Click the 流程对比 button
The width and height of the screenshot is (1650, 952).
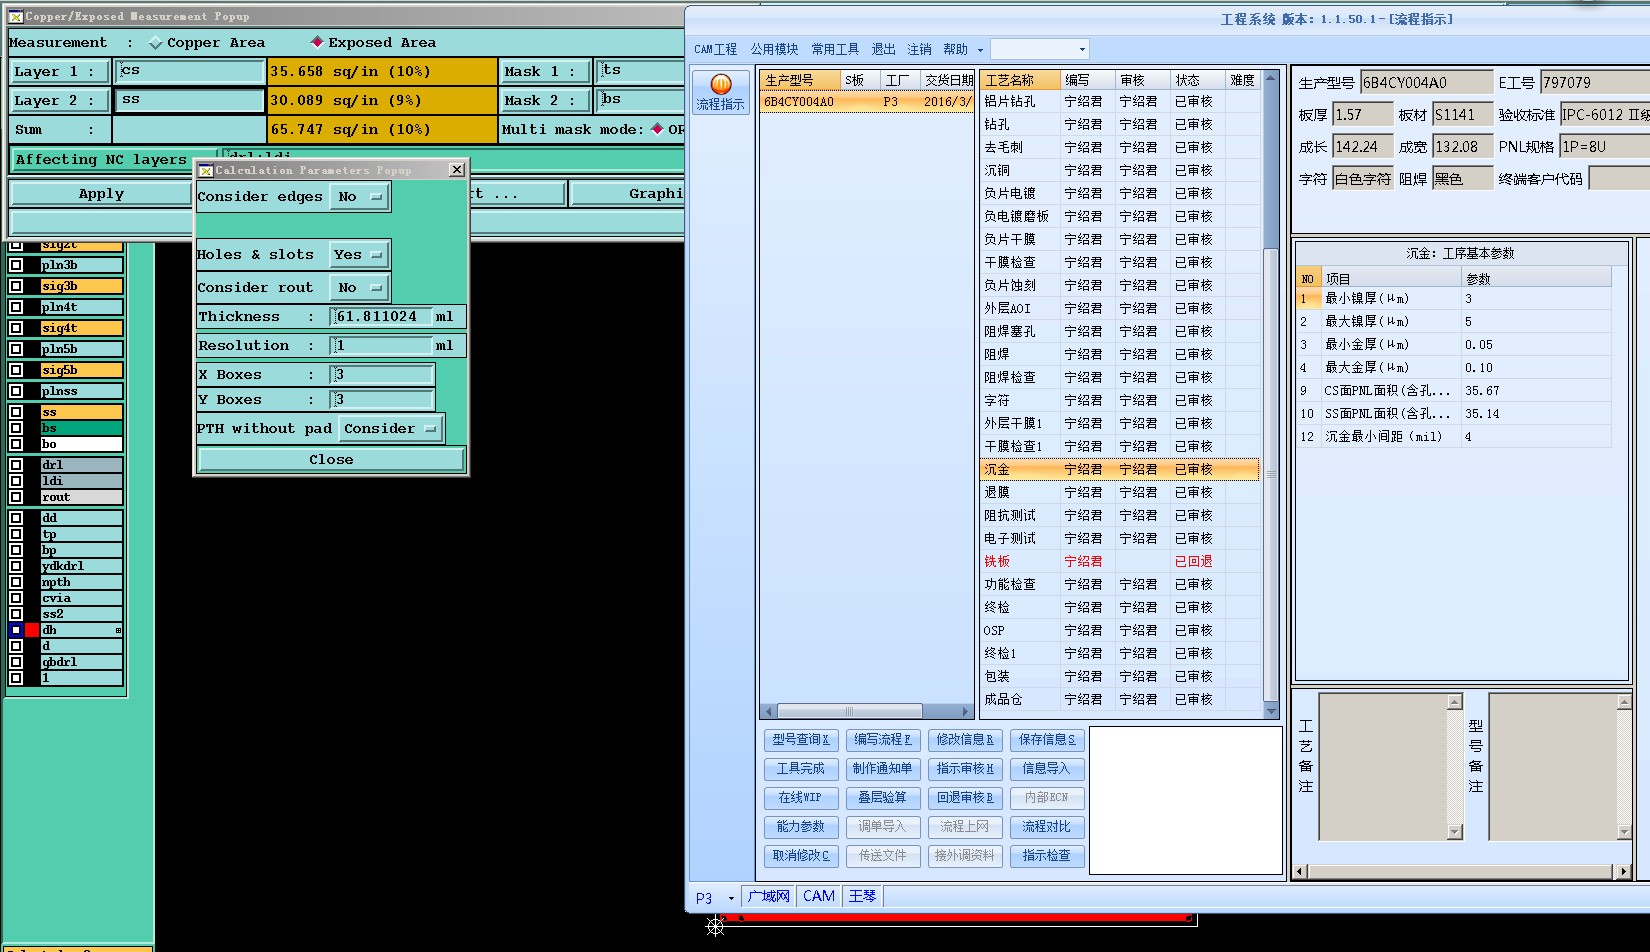point(1046,827)
